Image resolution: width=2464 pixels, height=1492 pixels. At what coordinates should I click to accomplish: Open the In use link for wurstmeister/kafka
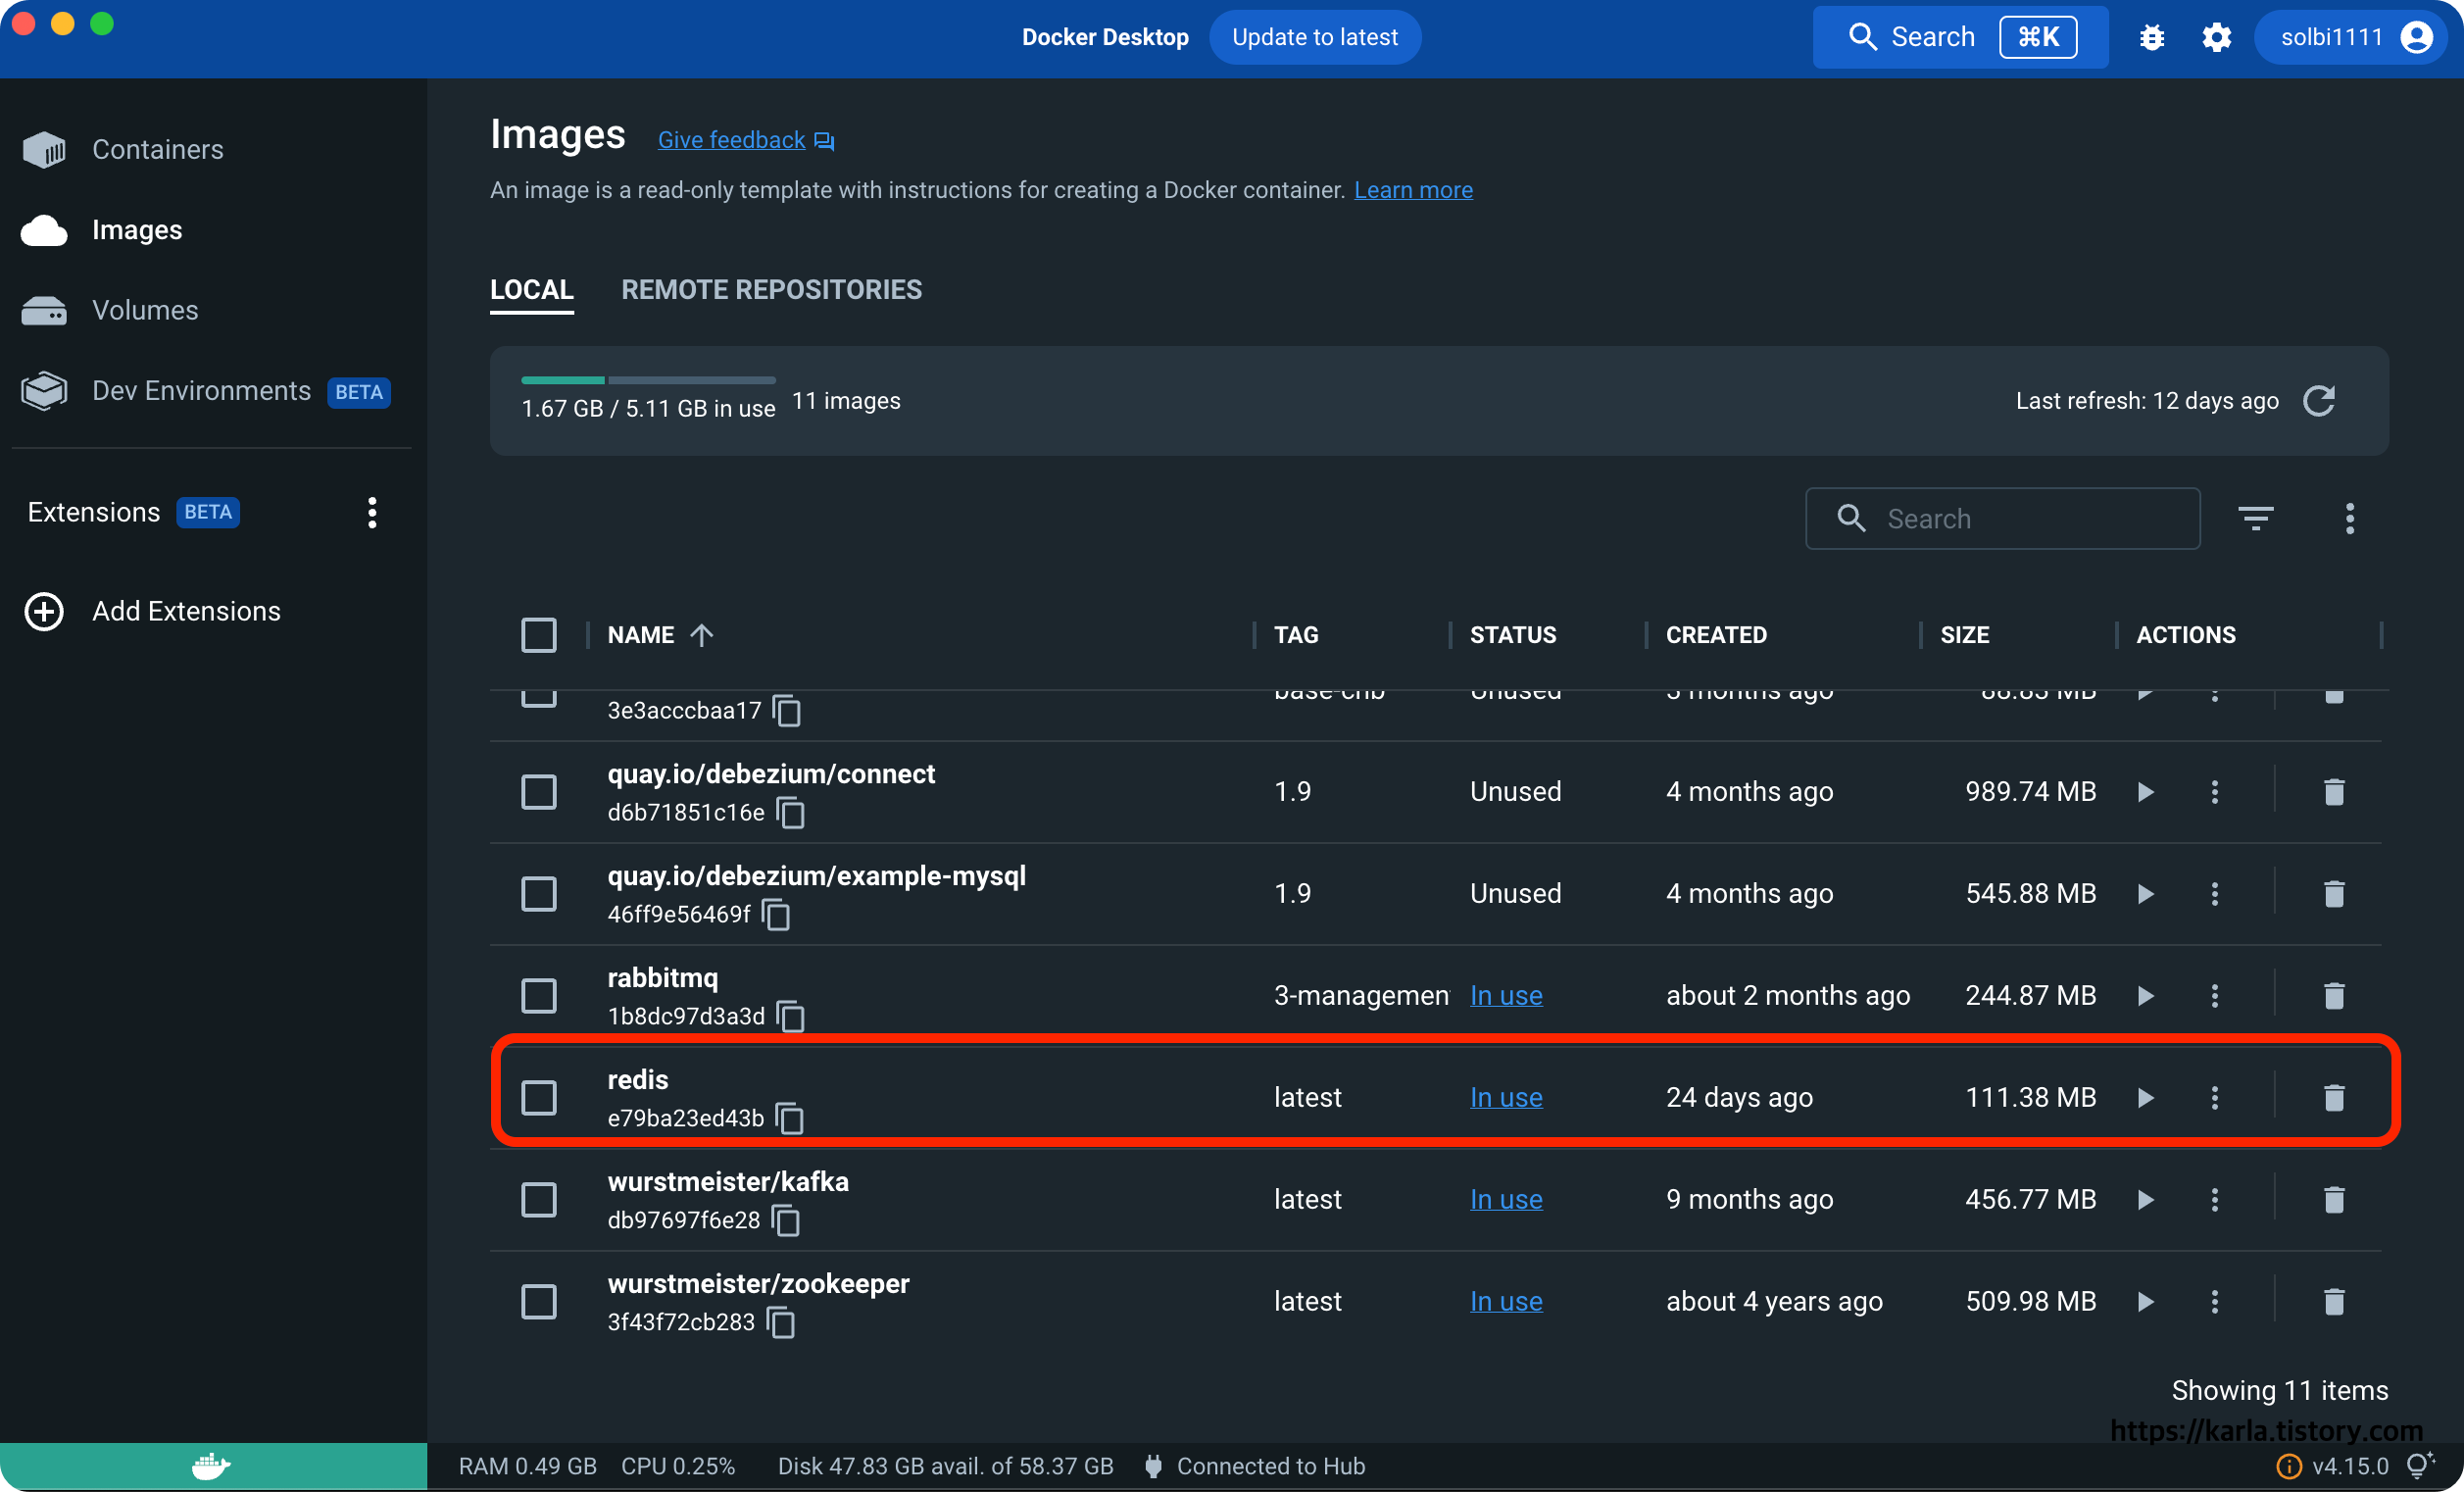point(1505,1199)
